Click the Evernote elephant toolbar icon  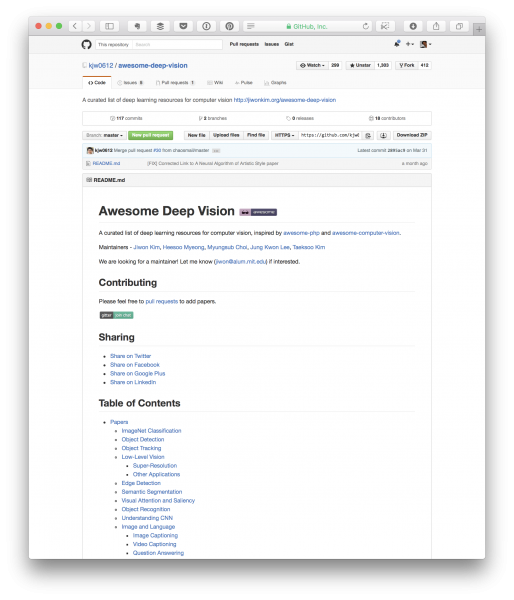coord(137,26)
